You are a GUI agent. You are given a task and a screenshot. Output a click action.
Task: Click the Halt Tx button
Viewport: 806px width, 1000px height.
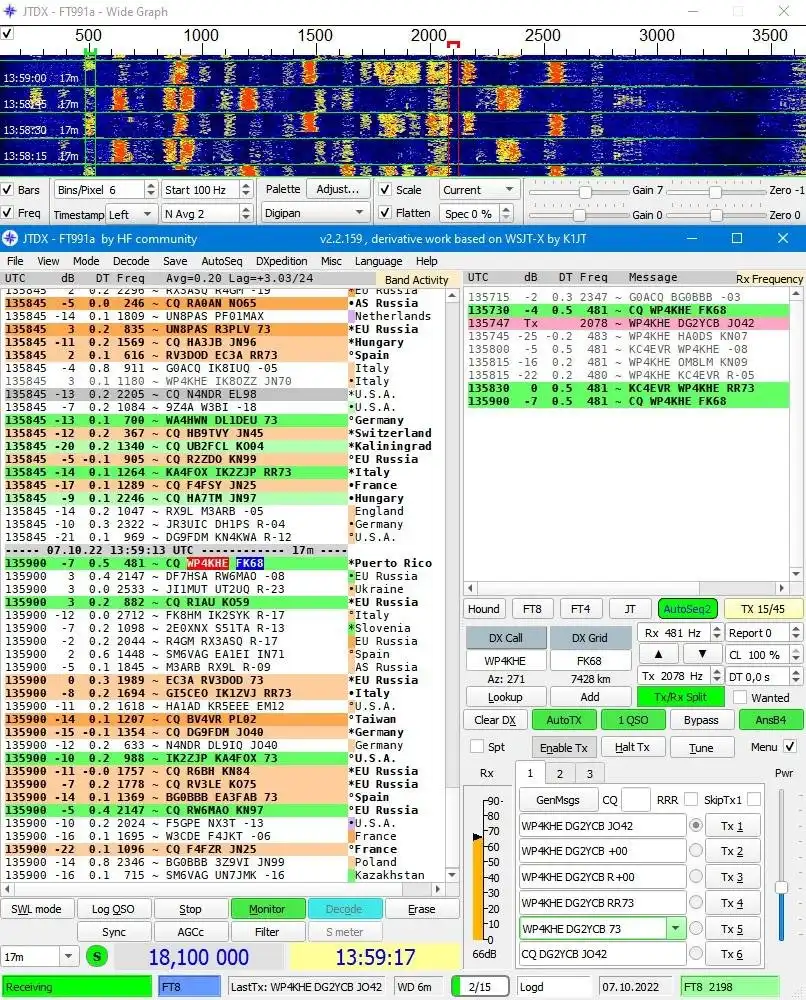tap(632, 747)
